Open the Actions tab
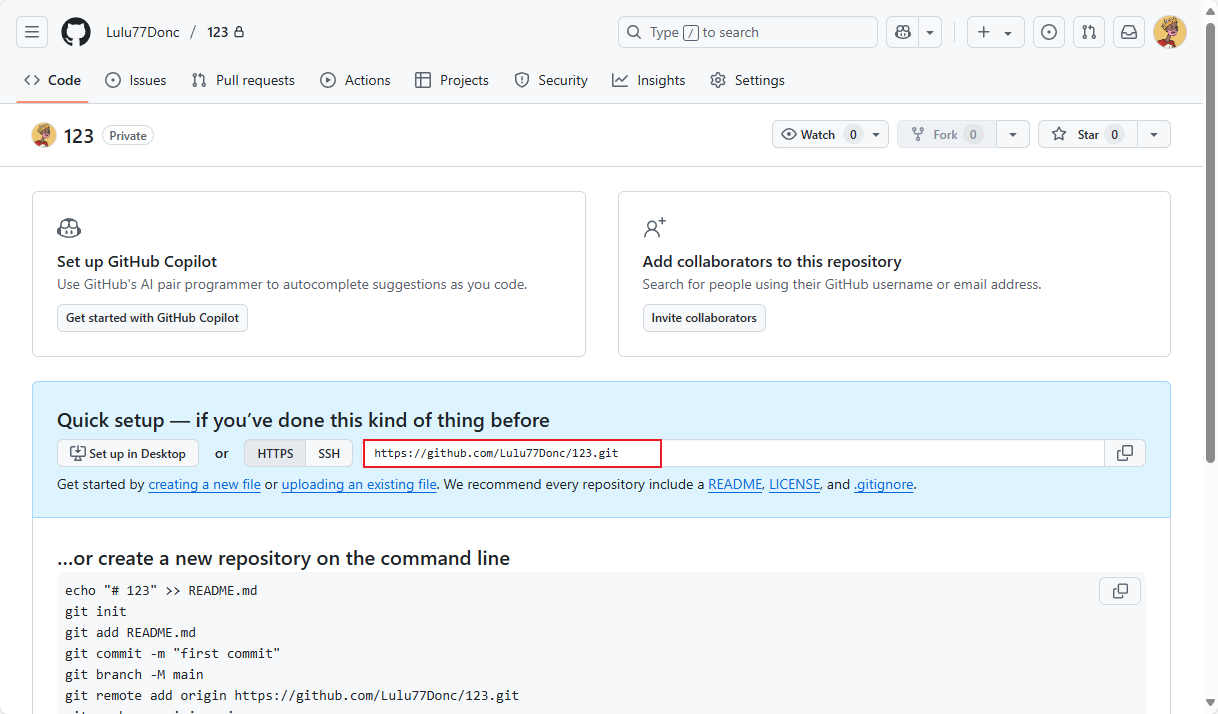The width and height of the screenshot is (1218, 714). 355,80
